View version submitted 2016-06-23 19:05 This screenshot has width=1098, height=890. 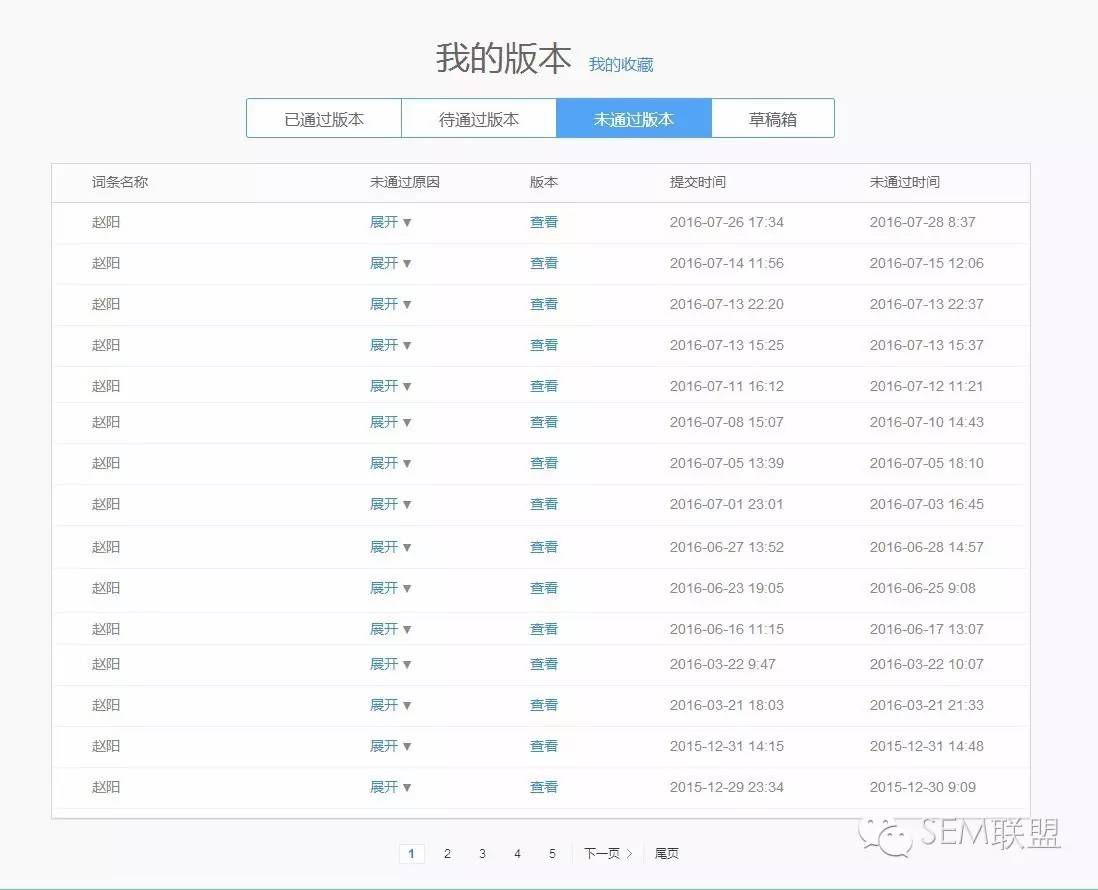[x=544, y=588]
